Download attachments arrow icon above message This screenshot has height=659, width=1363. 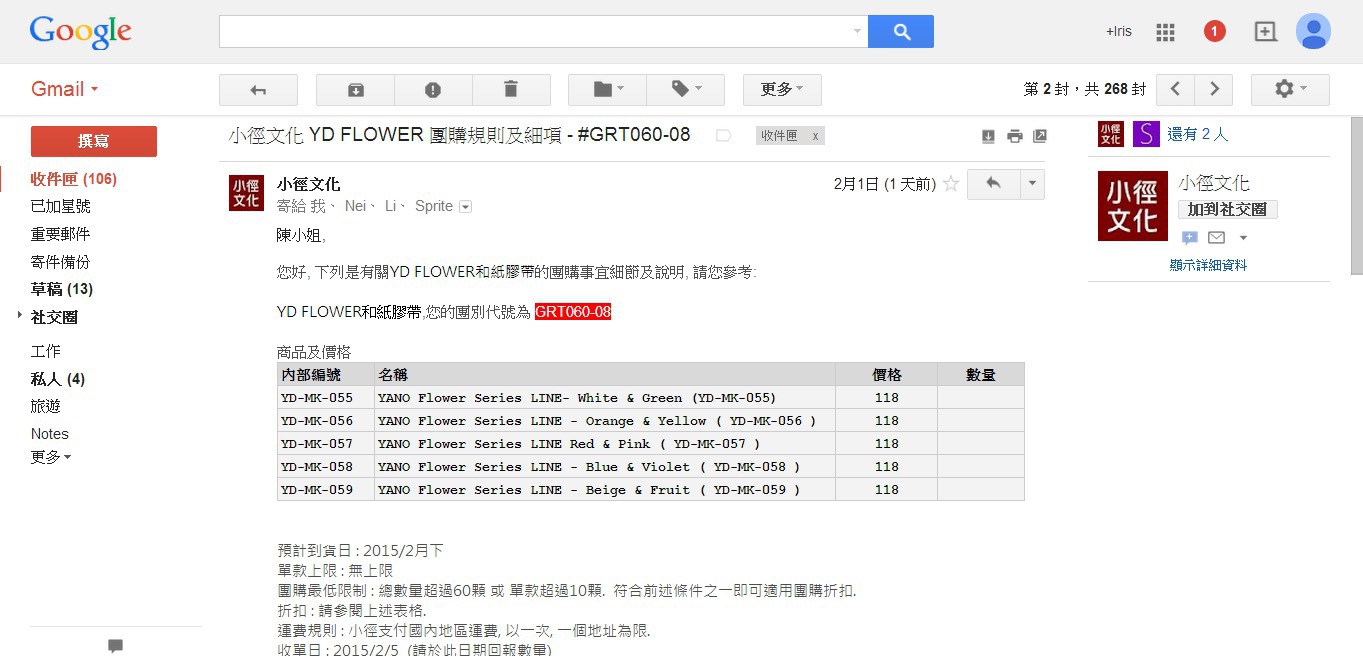(988, 136)
